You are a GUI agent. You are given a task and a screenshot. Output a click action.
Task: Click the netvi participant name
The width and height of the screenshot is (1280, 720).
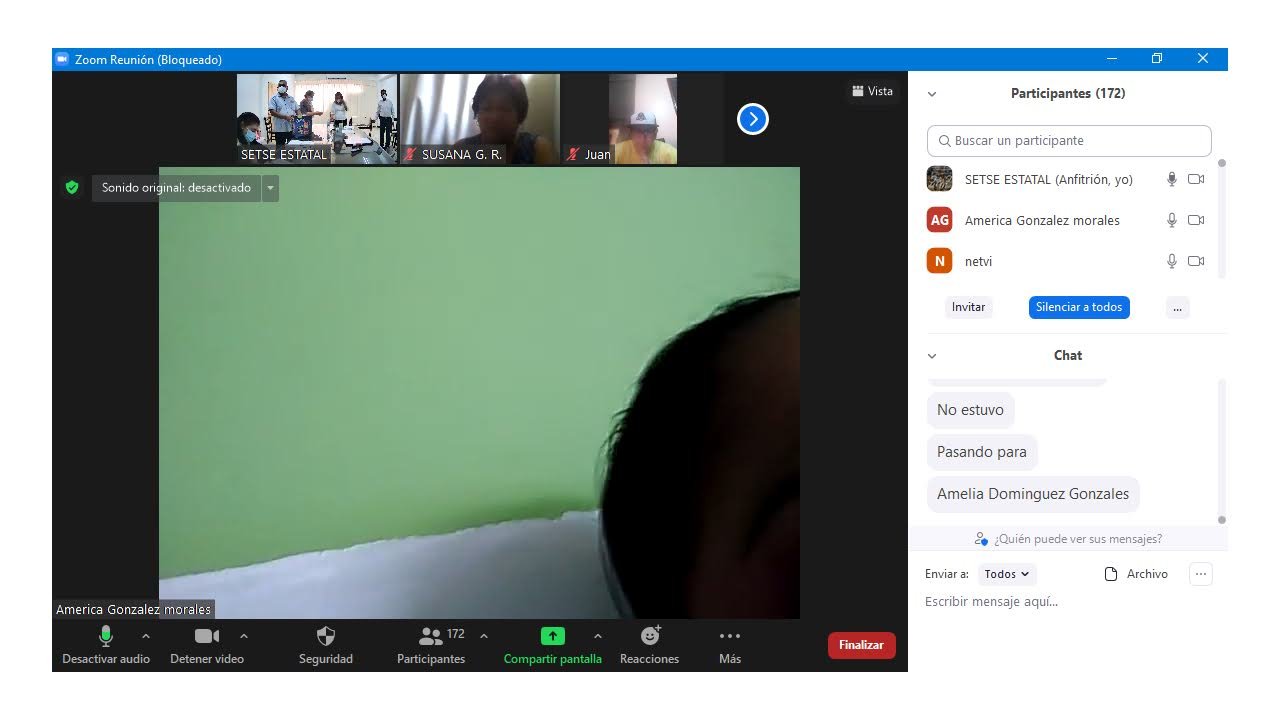coord(978,261)
